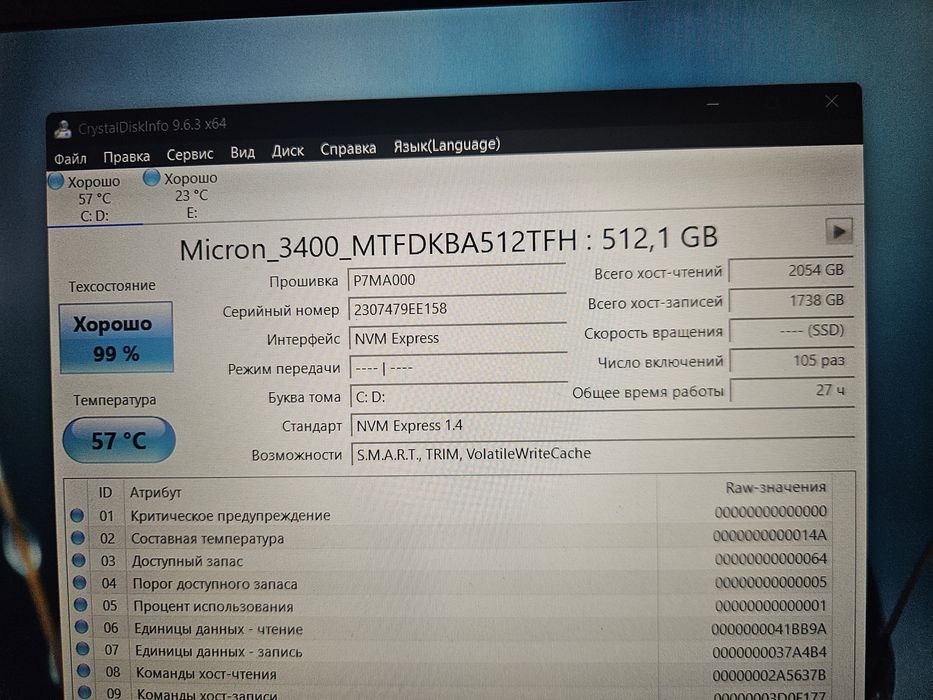Click the Прошивка field P7MA000
This screenshot has height=700, width=933.
pos(457,279)
